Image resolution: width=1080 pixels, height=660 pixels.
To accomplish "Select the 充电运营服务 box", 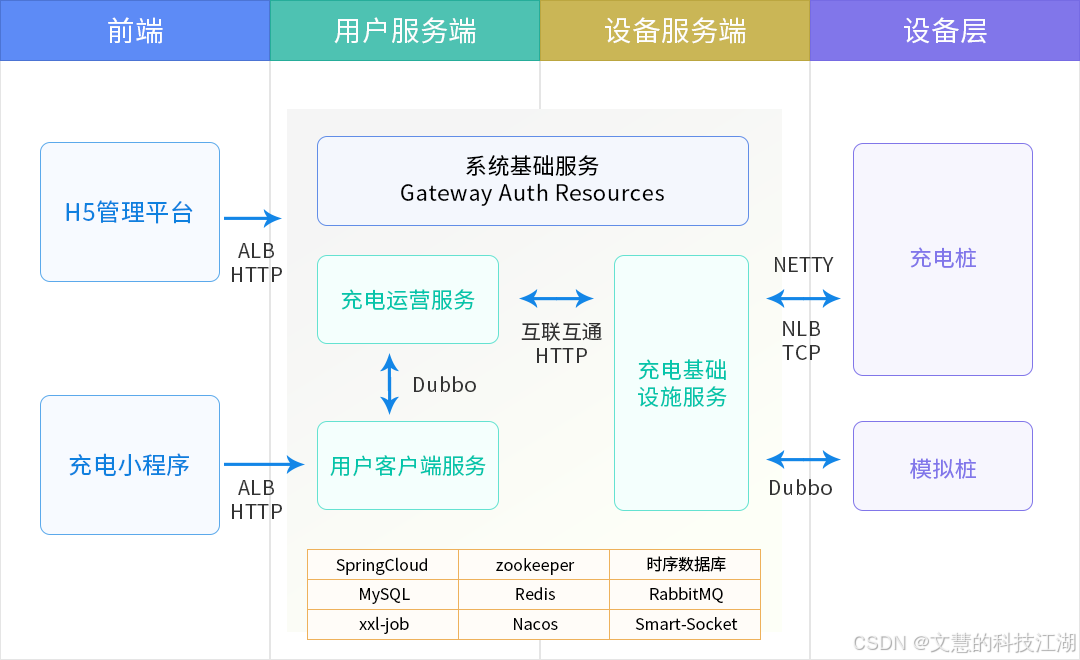I will [408, 300].
